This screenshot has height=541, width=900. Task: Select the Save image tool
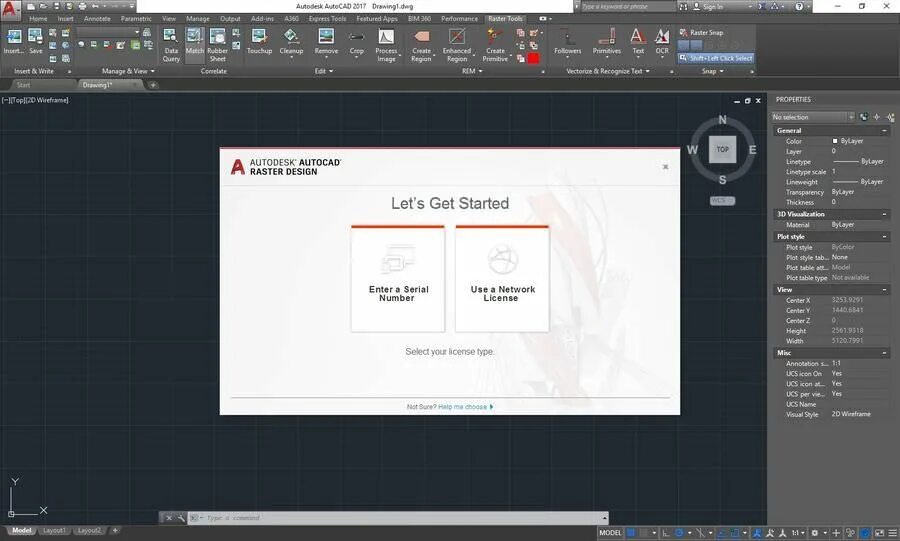coord(36,41)
